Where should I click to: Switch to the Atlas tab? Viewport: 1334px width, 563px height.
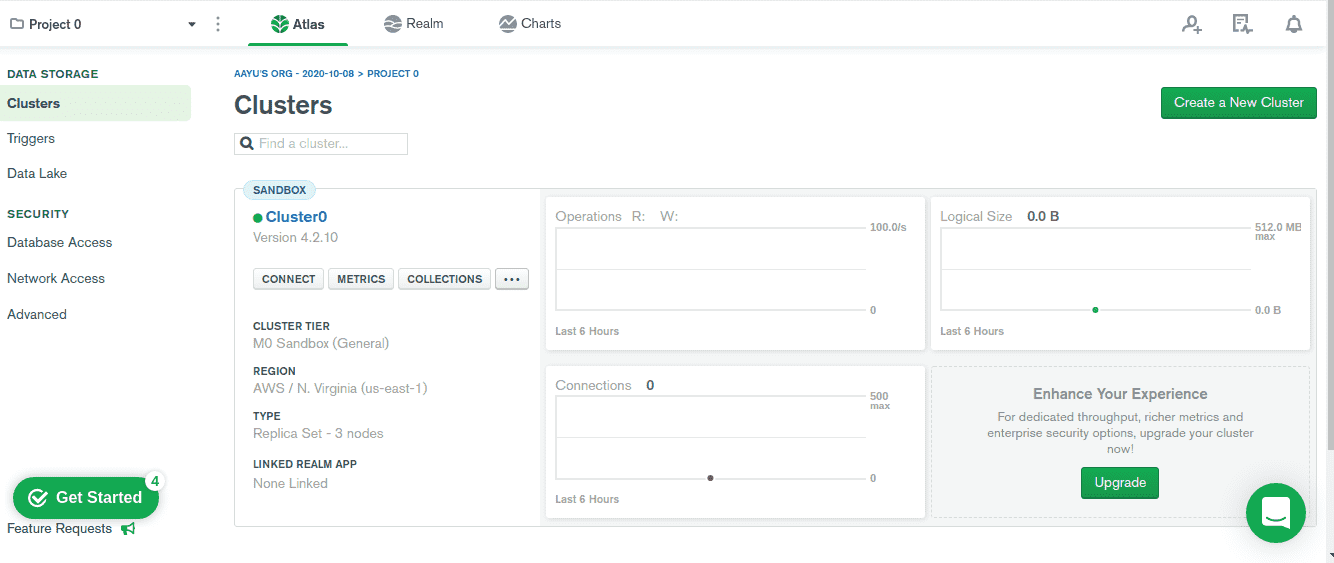point(298,24)
